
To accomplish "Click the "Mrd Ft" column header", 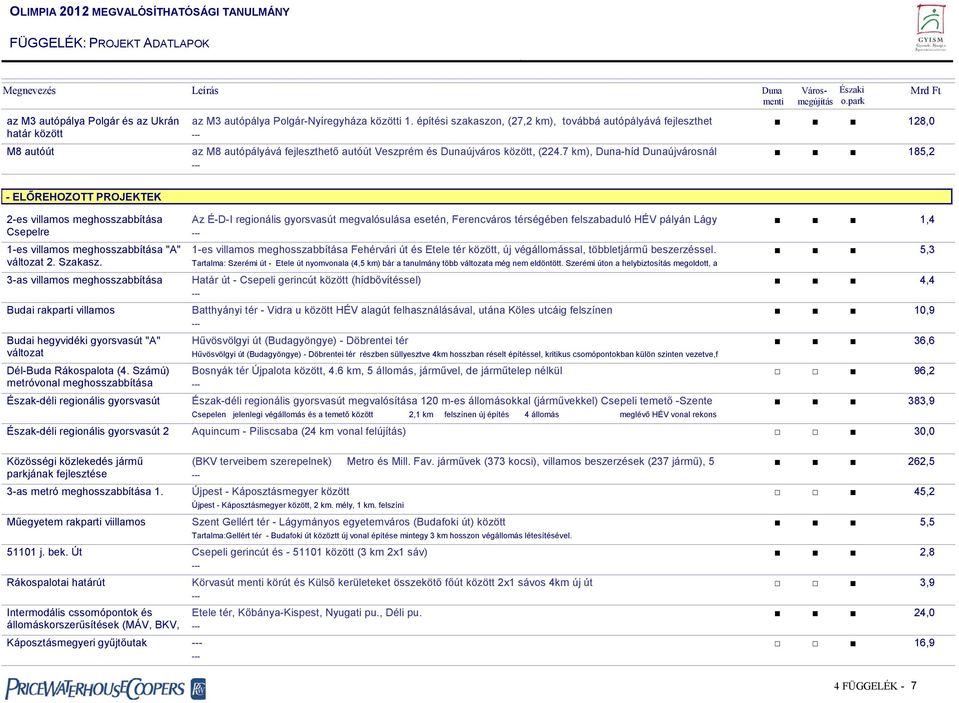I will point(925,91).
